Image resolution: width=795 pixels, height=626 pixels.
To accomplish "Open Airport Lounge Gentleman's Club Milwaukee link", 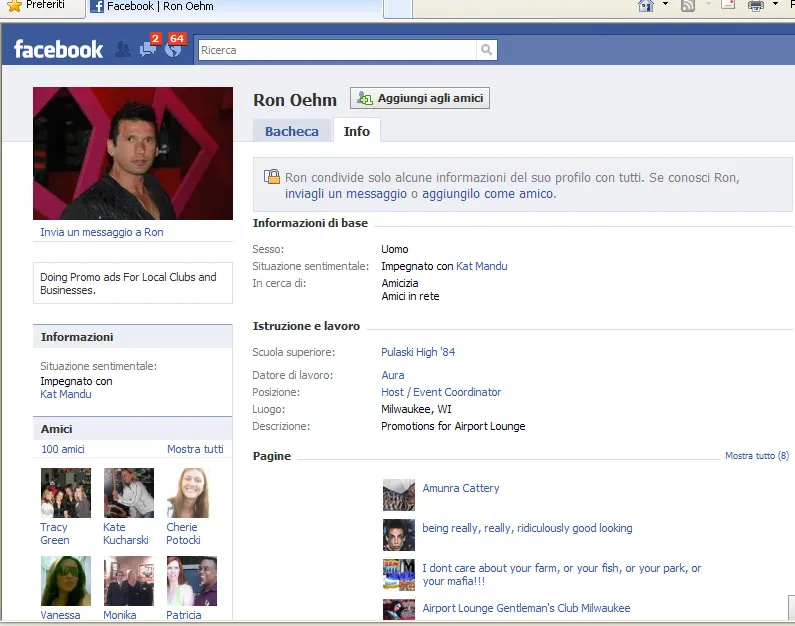I will coord(526,608).
